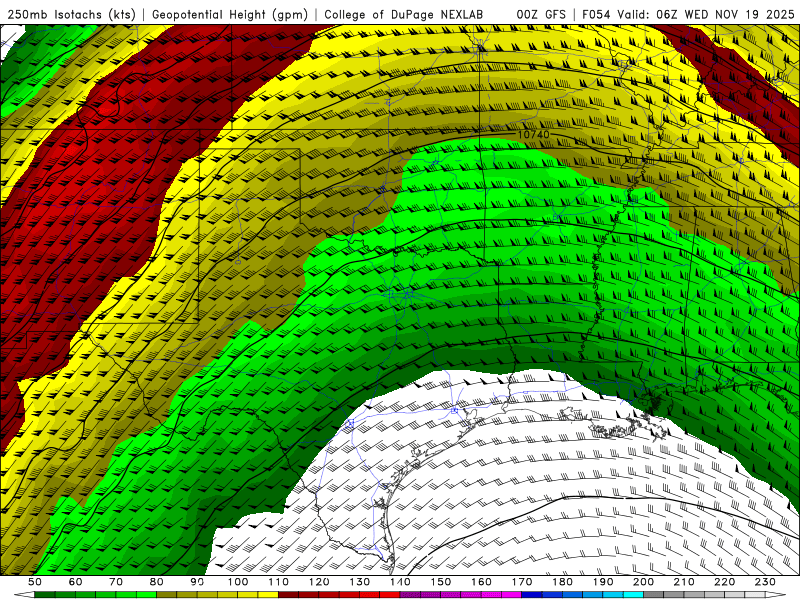Image resolution: width=800 pixels, height=600 pixels.
Task: Click the '110' legend value
Action: click(x=278, y=582)
